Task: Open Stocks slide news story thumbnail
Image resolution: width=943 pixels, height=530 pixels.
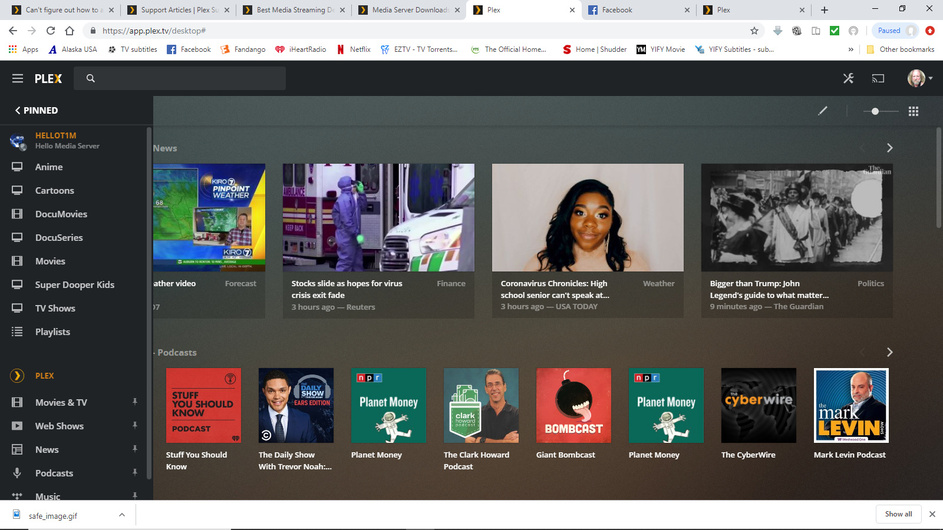Action: point(378,217)
